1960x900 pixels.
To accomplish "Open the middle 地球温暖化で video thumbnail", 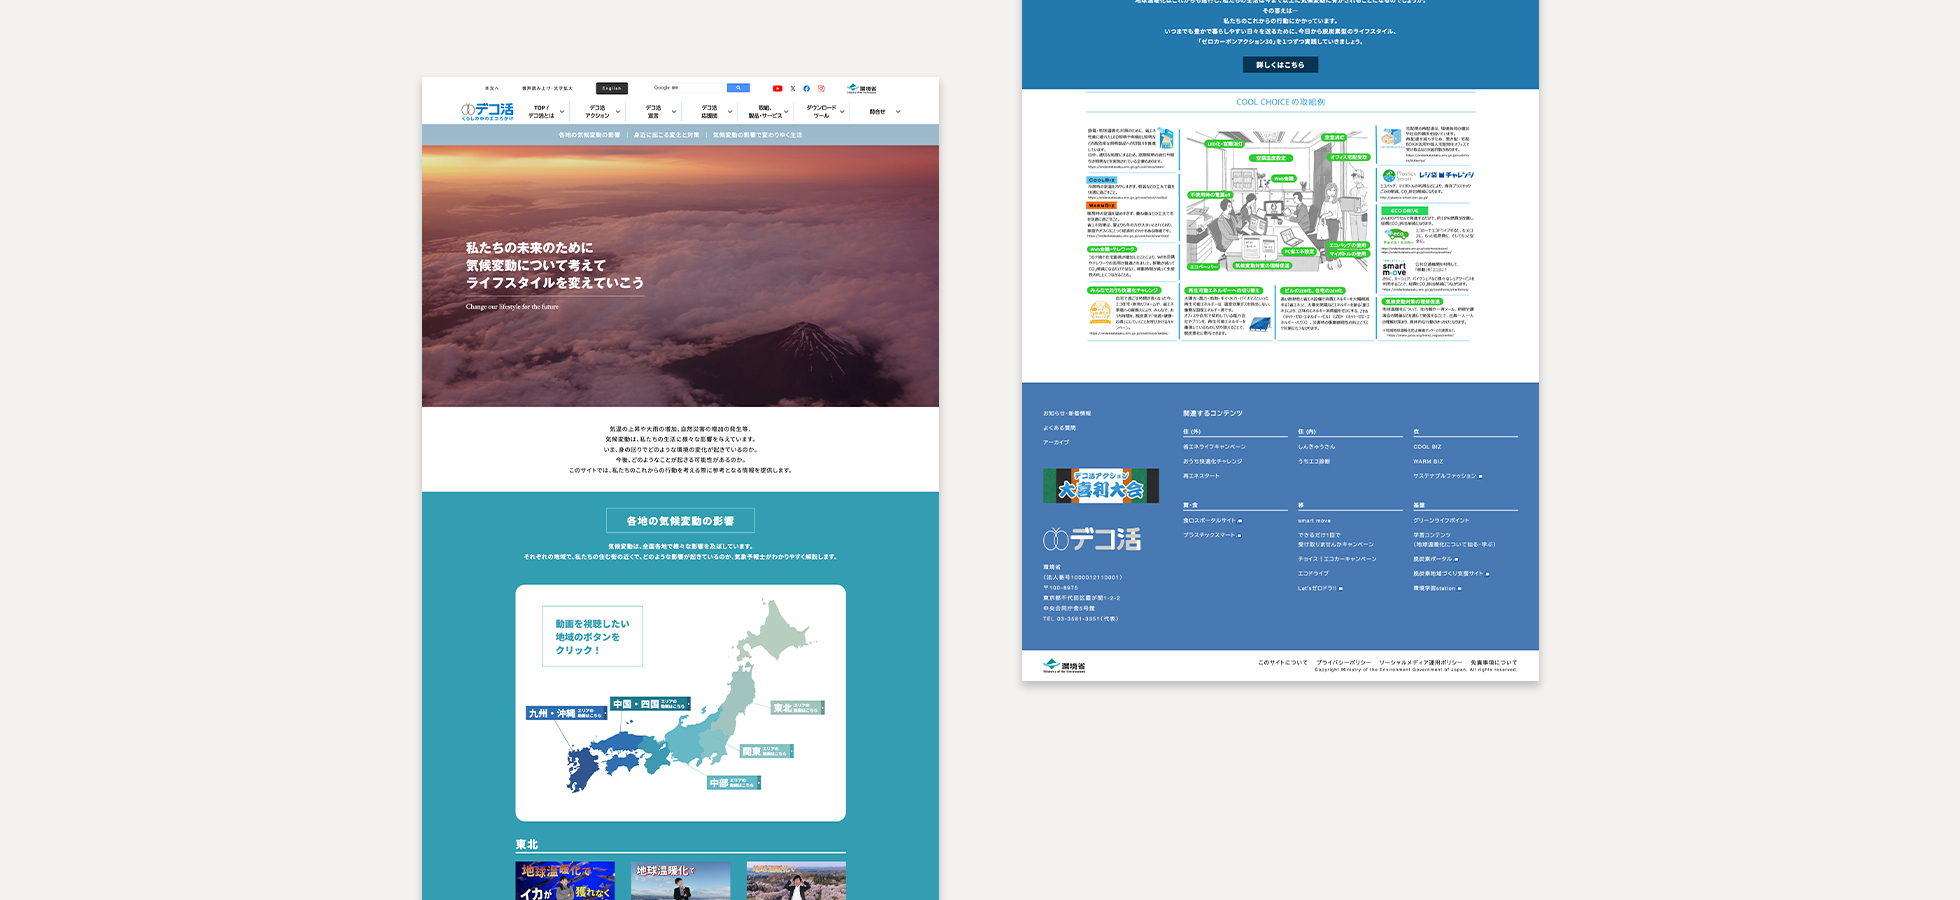I will point(680,881).
